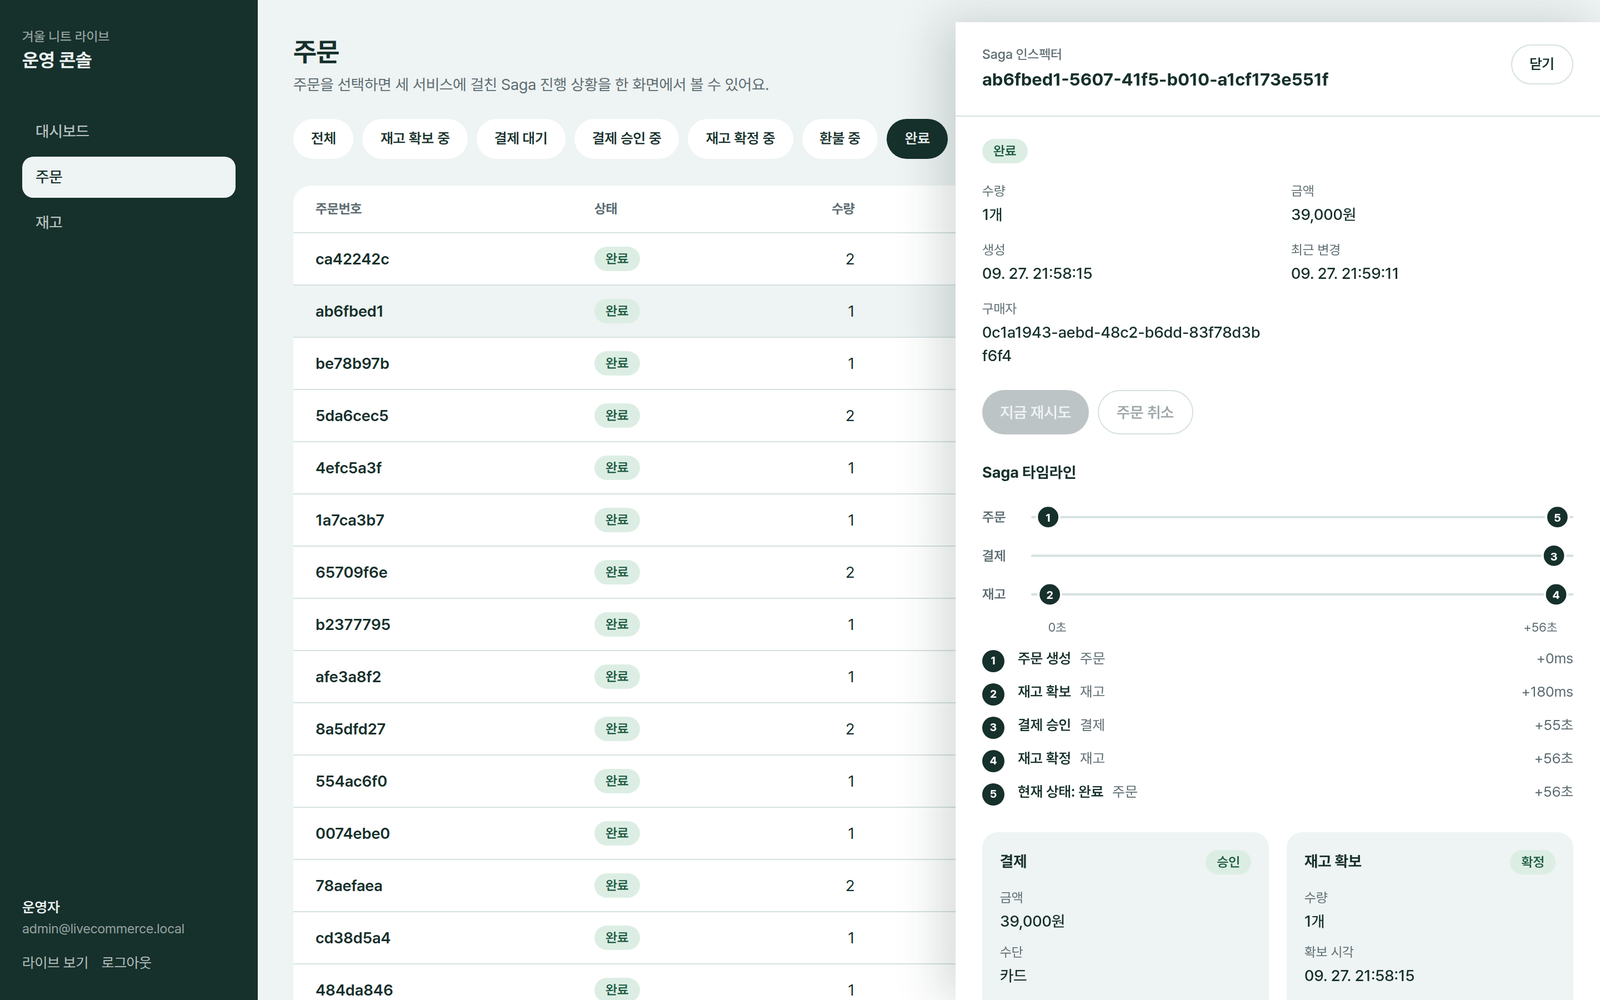Click step 1 badge beside 주문 생성

point(993,661)
